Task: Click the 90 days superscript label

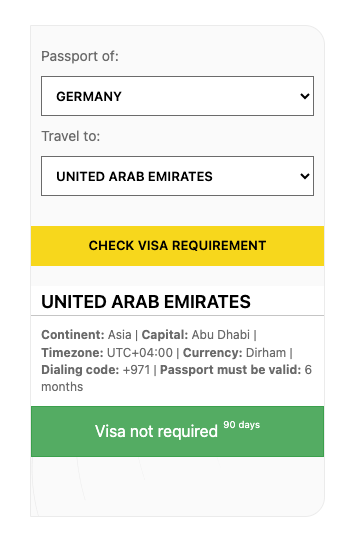Action: (242, 425)
